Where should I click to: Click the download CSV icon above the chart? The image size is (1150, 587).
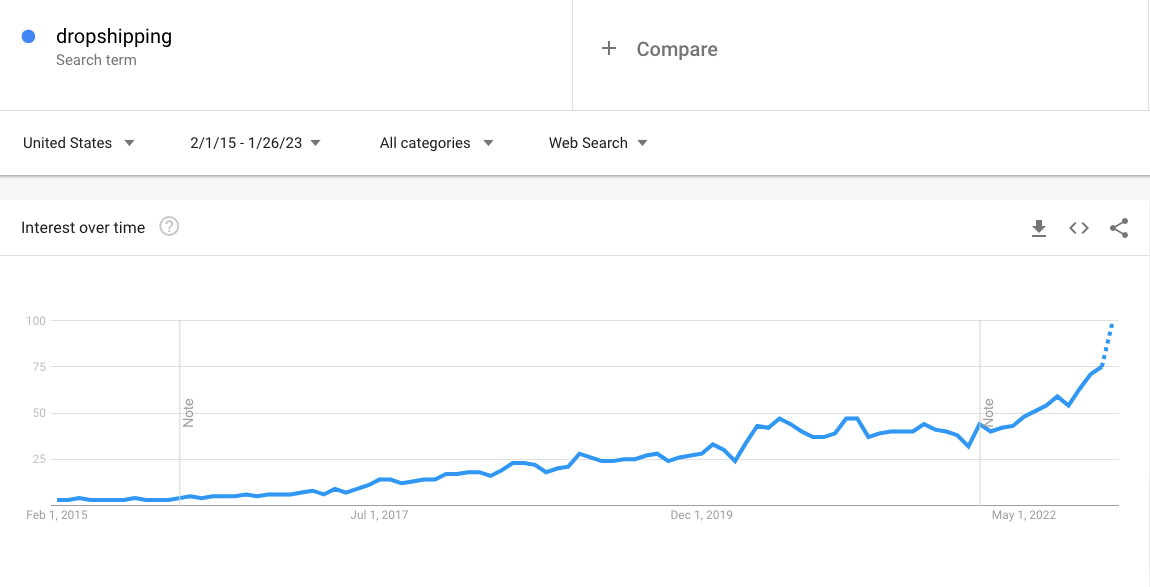1039,228
